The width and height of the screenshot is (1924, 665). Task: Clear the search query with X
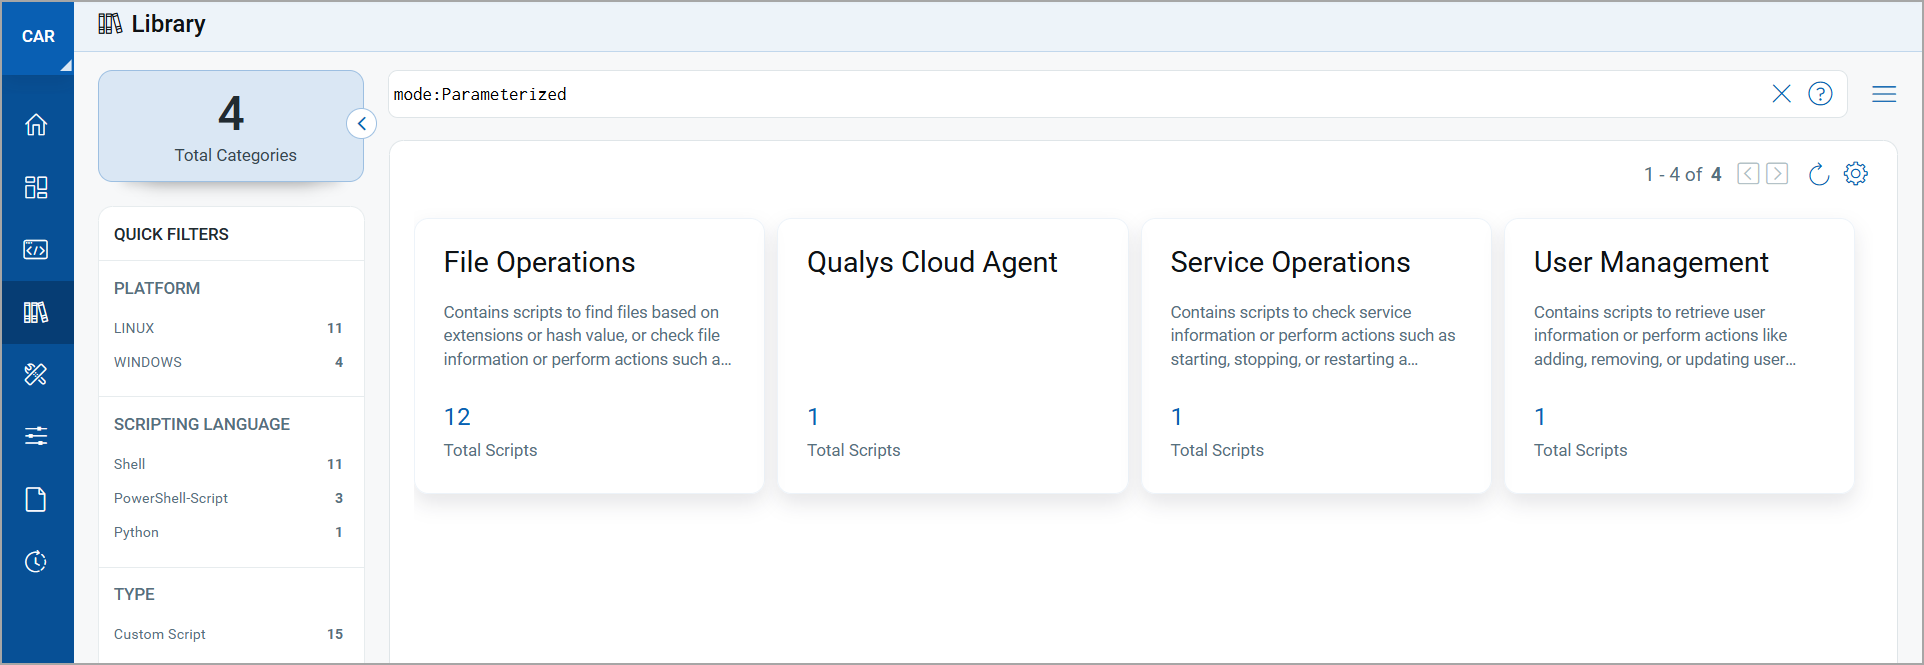point(1781,94)
